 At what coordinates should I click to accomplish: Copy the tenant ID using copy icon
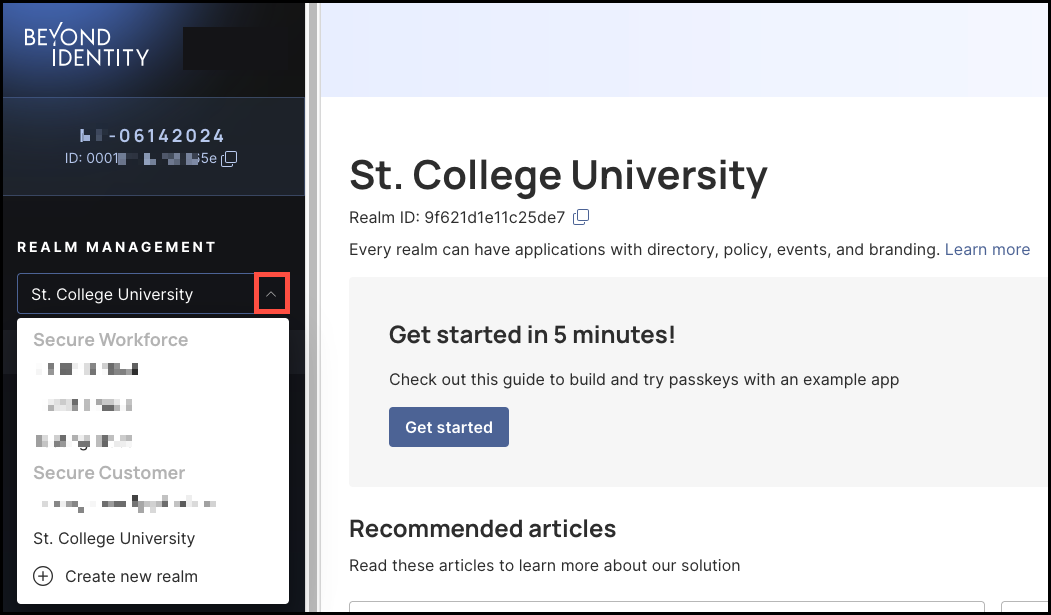(229, 159)
